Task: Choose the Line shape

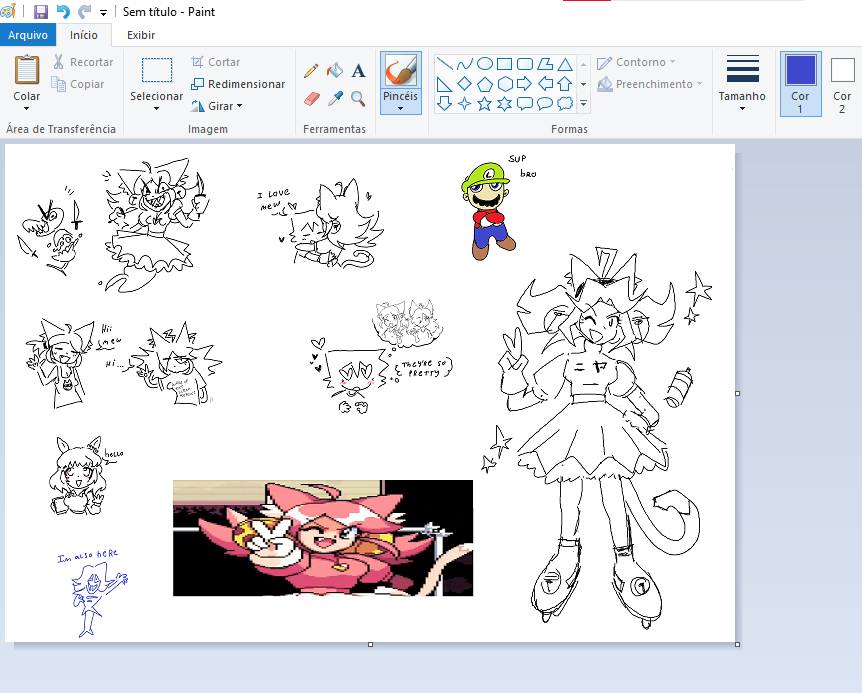Action: 445,64
